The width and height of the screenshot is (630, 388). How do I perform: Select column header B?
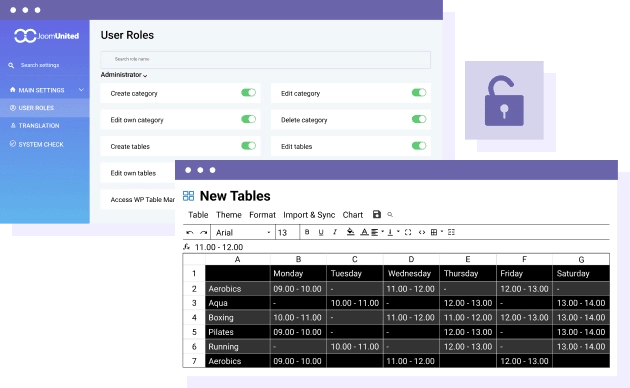coord(298,259)
